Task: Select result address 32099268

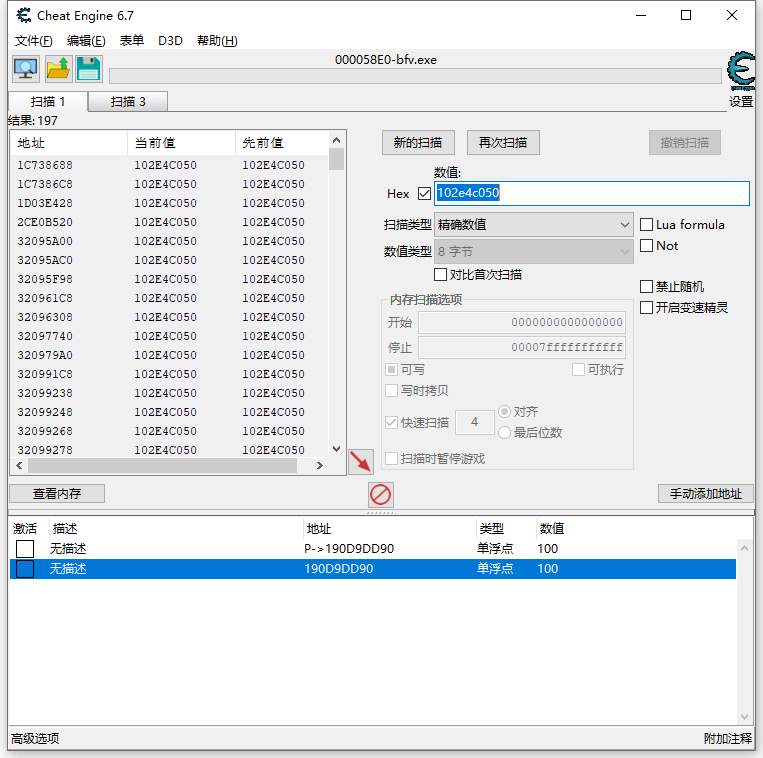Action: pyautogui.click(x=45, y=431)
